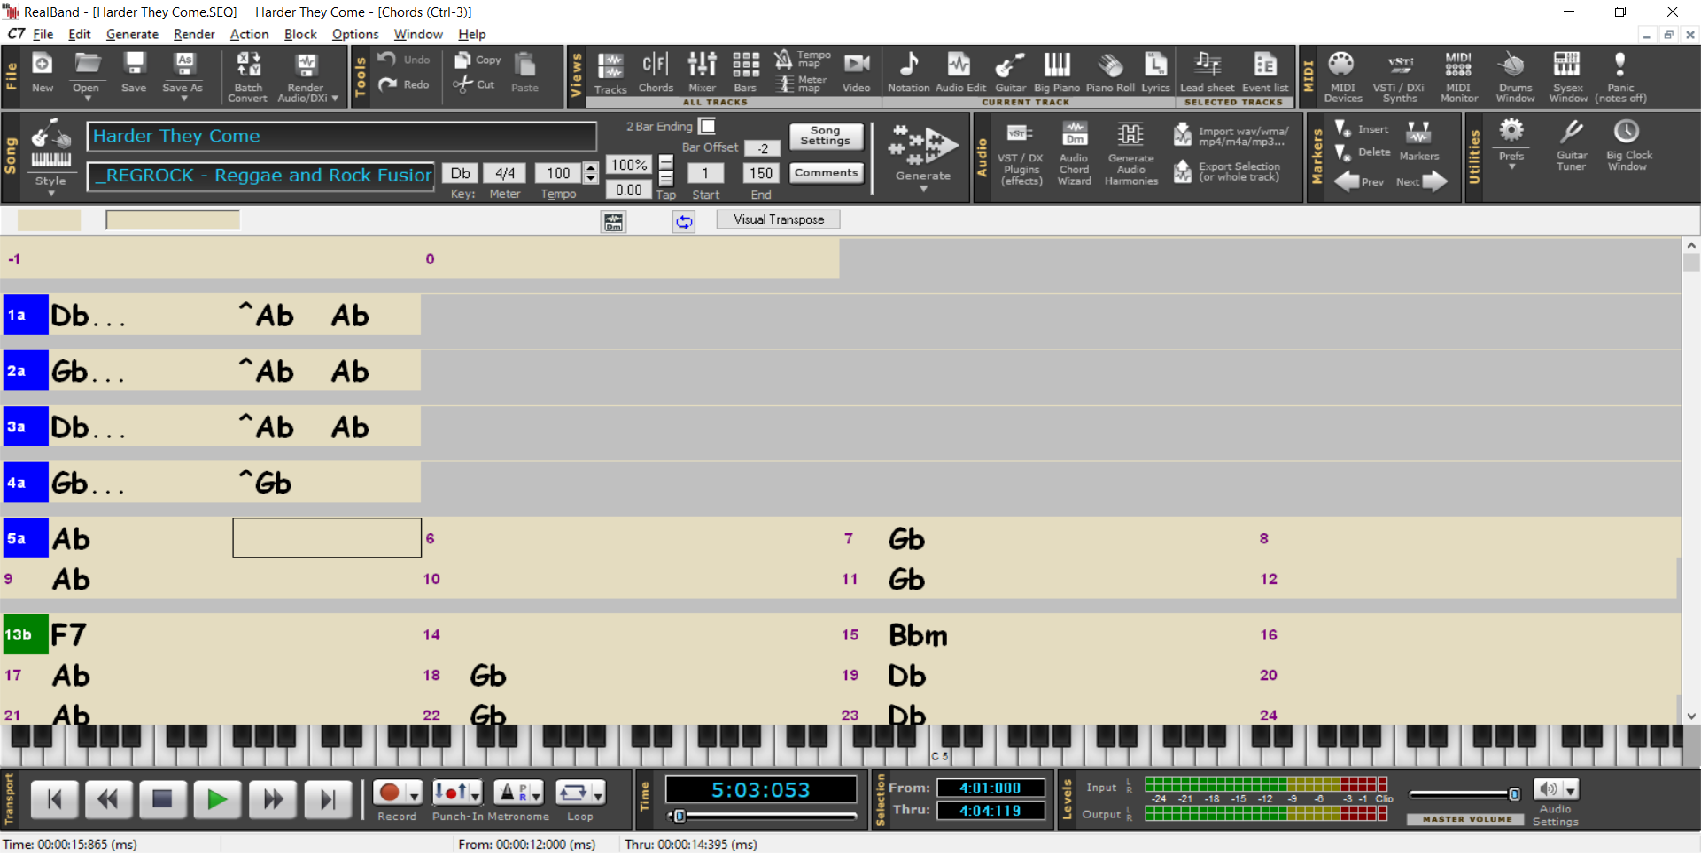Select the Ab chord in bar 5a

point(71,539)
